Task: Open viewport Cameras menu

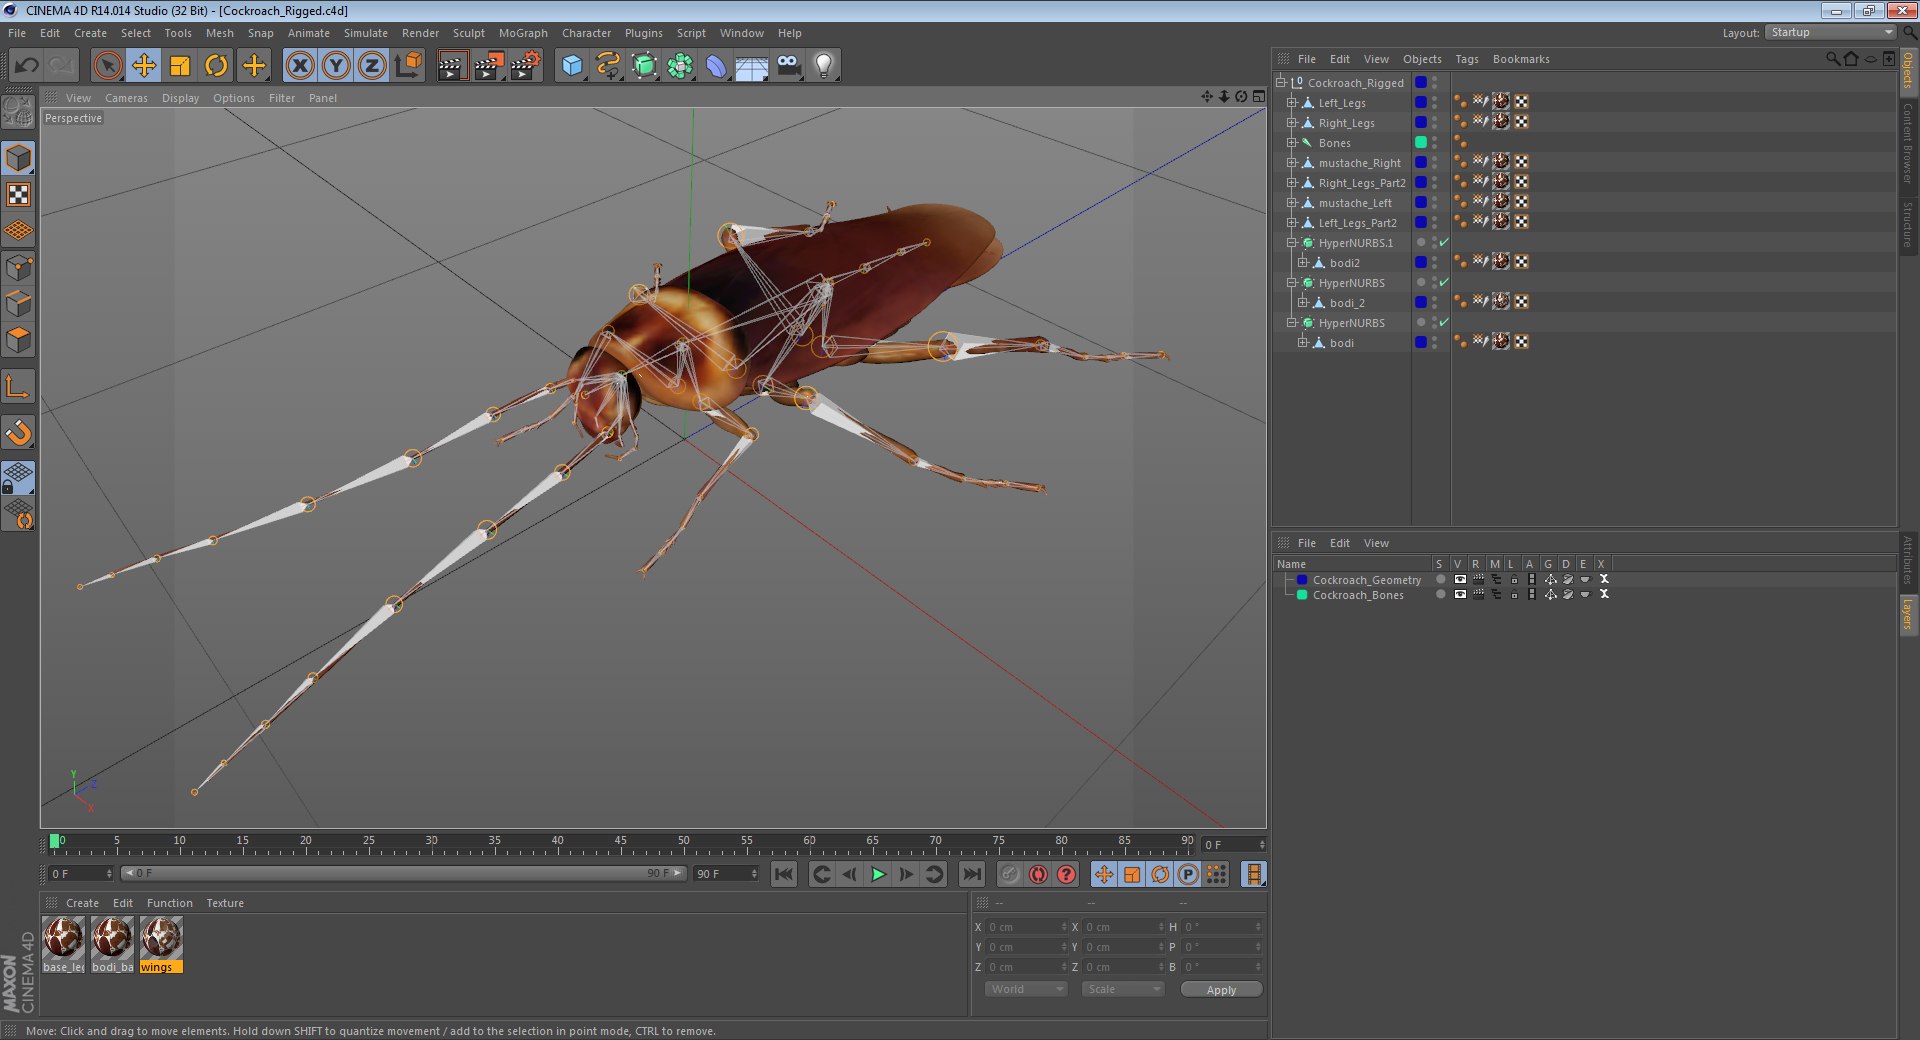Action: tap(126, 98)
